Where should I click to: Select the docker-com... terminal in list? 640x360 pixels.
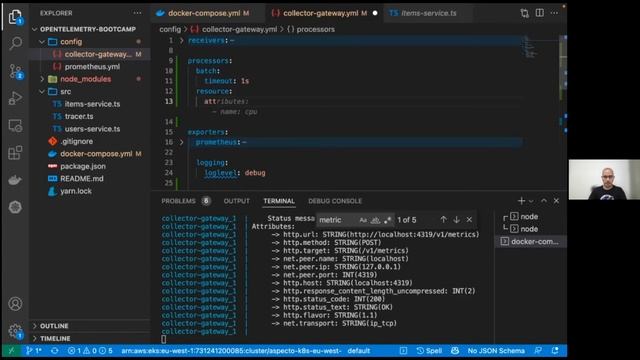pyautogui.click(x=530, y=241)
